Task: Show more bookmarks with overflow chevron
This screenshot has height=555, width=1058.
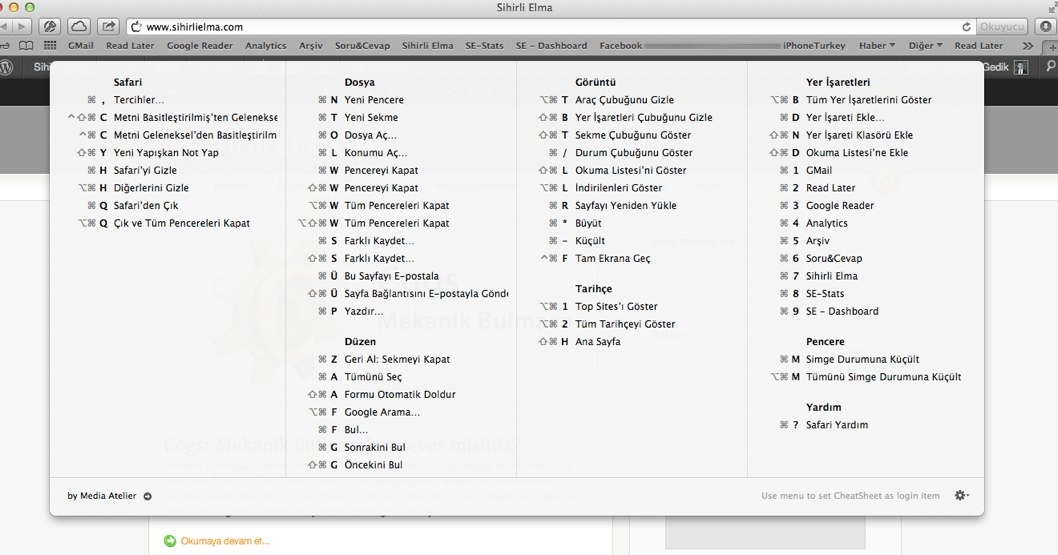Action: coord(1027,46)
